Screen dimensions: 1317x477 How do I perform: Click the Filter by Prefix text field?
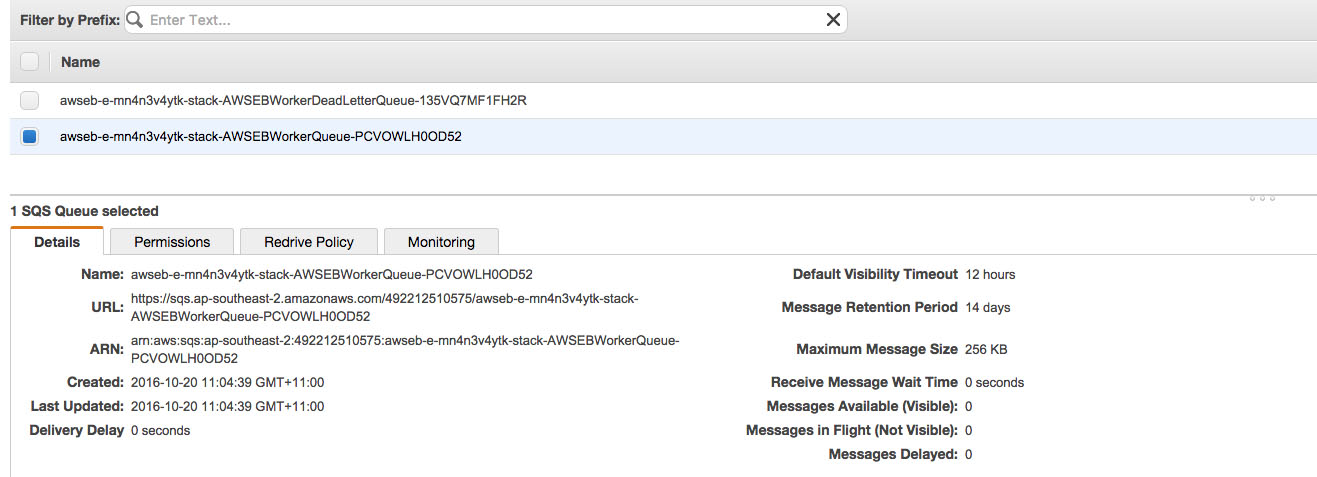pos(486,20)
